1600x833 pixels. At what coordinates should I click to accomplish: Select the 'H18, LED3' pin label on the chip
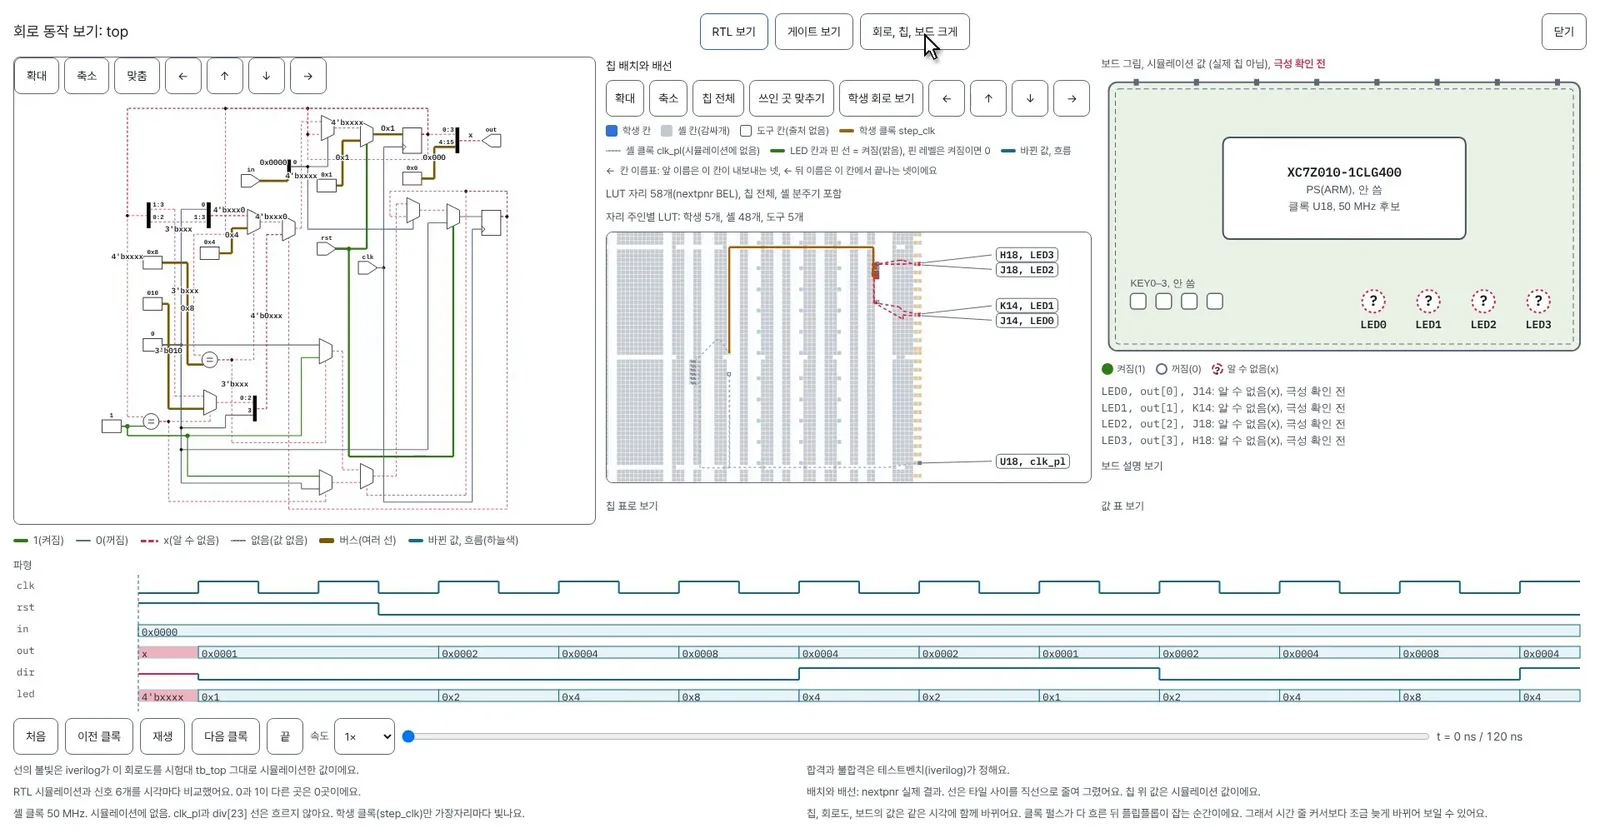(x=1027, y=255)
